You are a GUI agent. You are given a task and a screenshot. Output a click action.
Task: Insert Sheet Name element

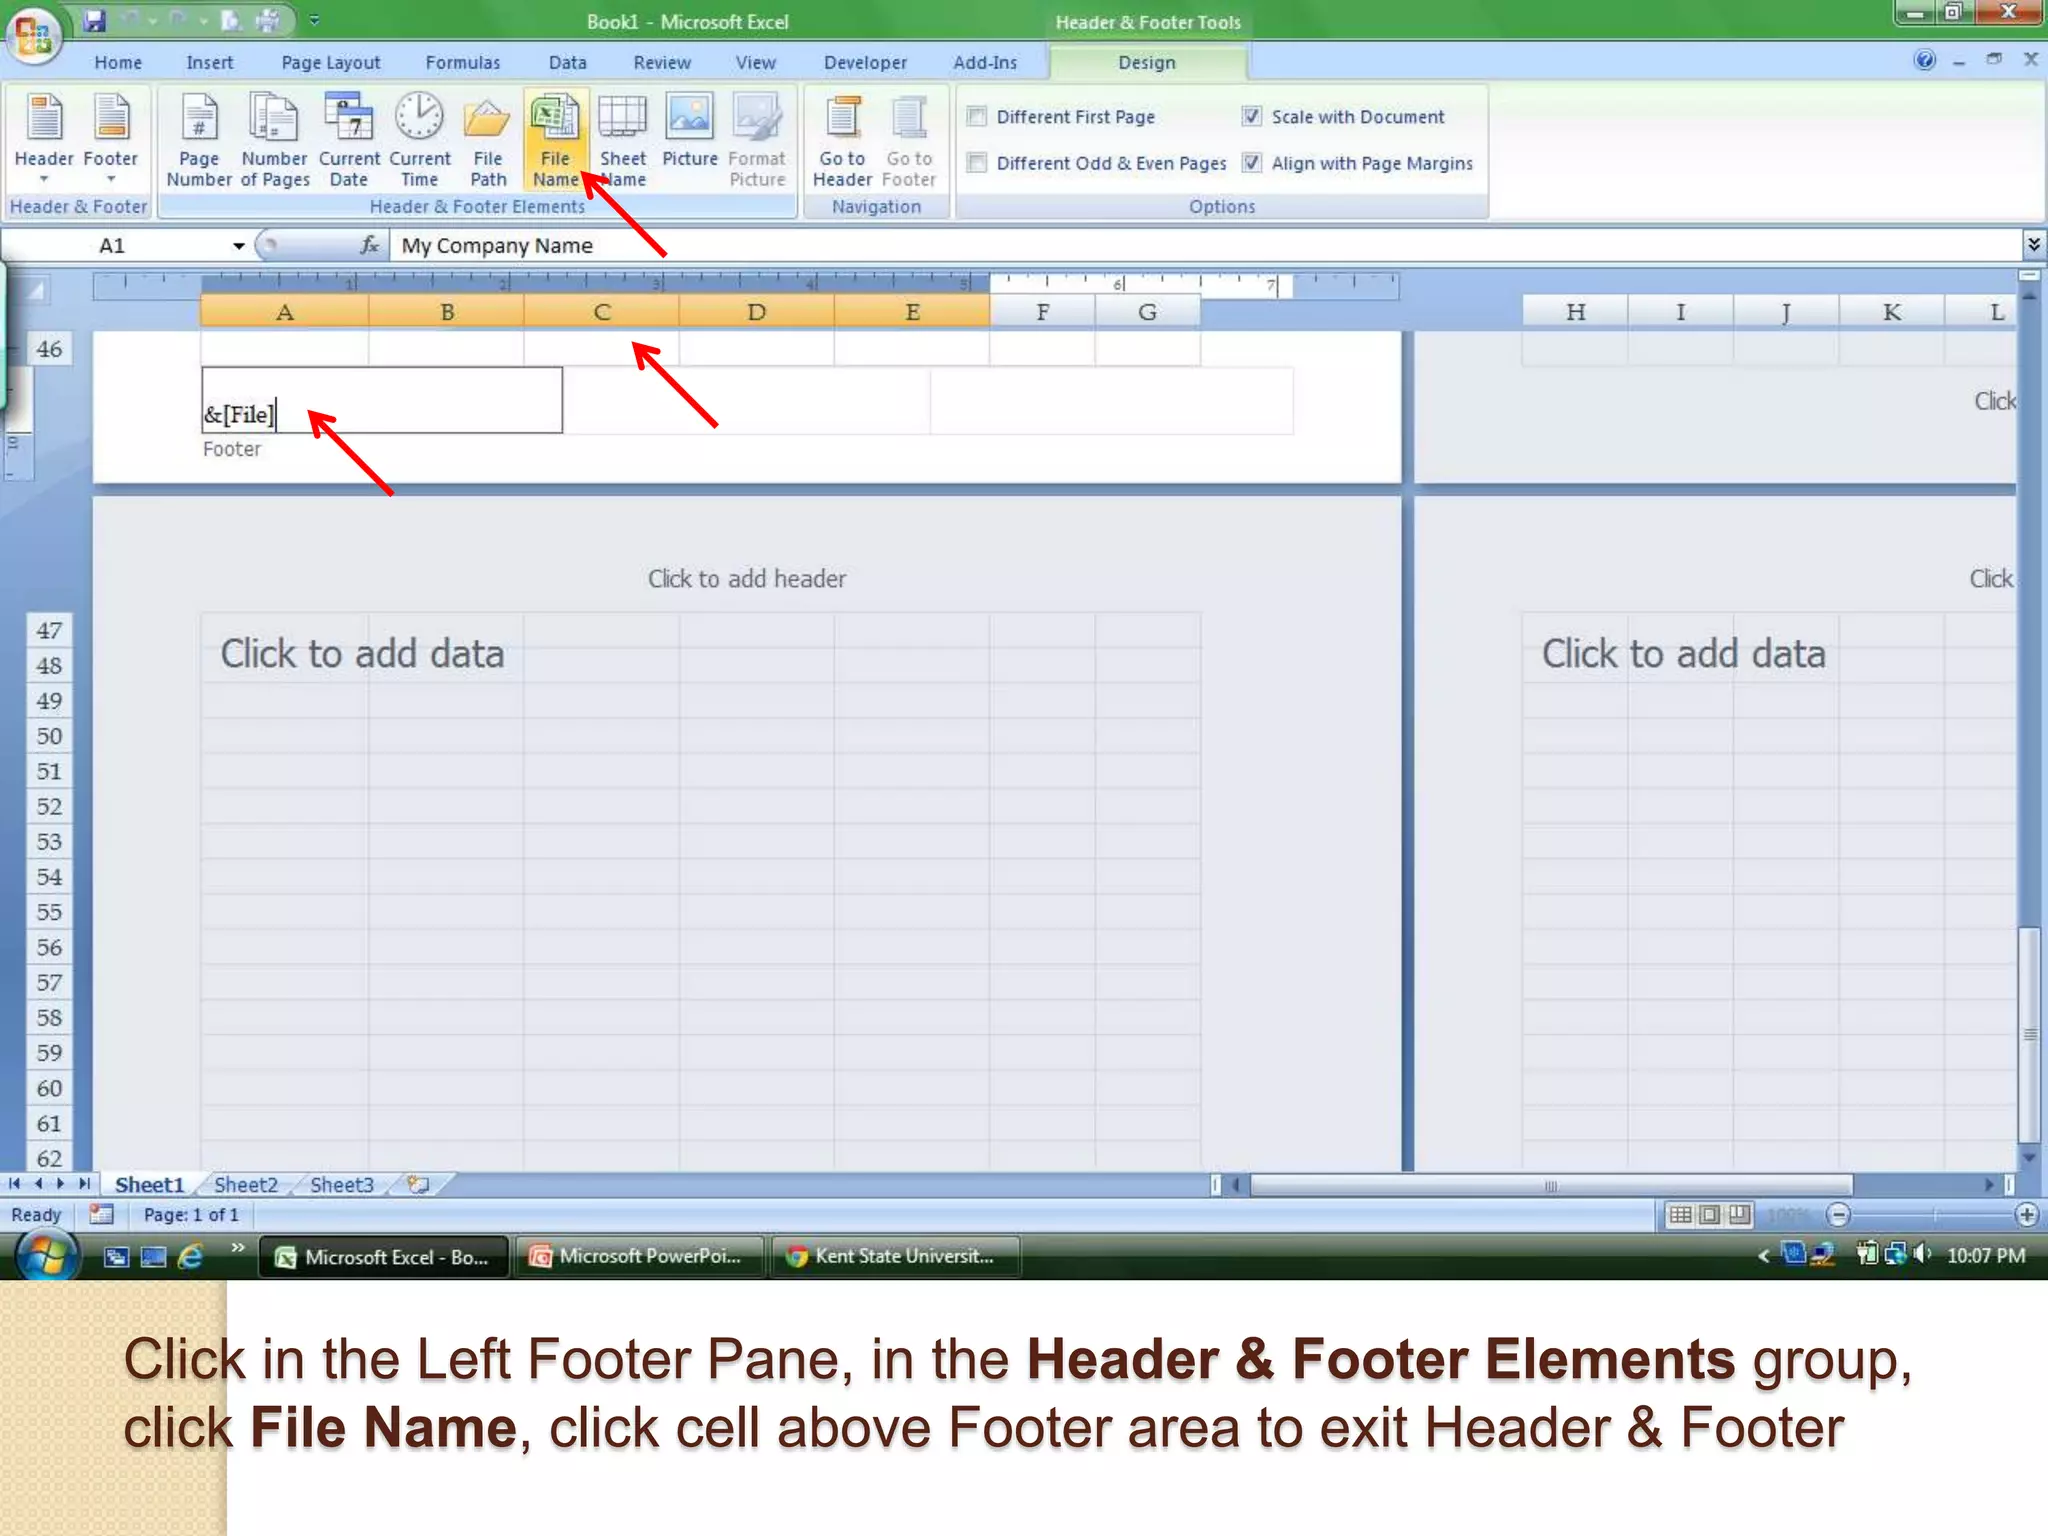click(622, 140)
